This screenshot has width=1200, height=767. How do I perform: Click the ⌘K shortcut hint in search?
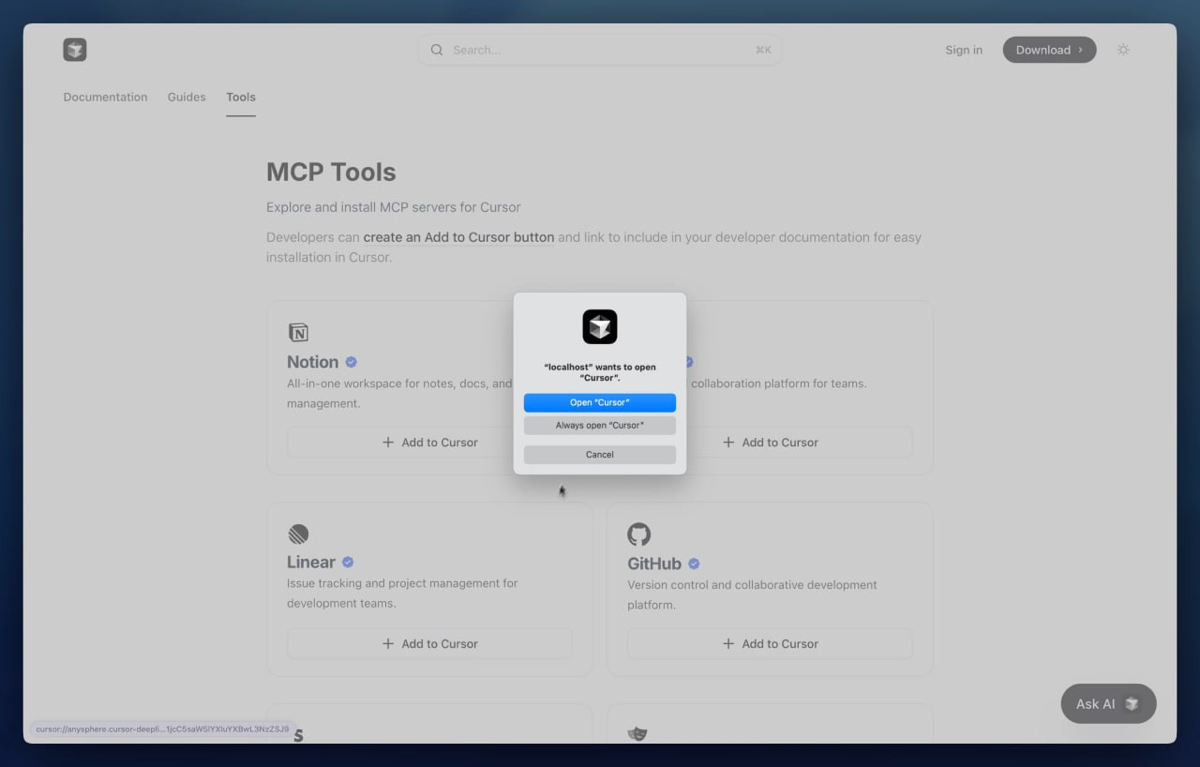point(763,50)
